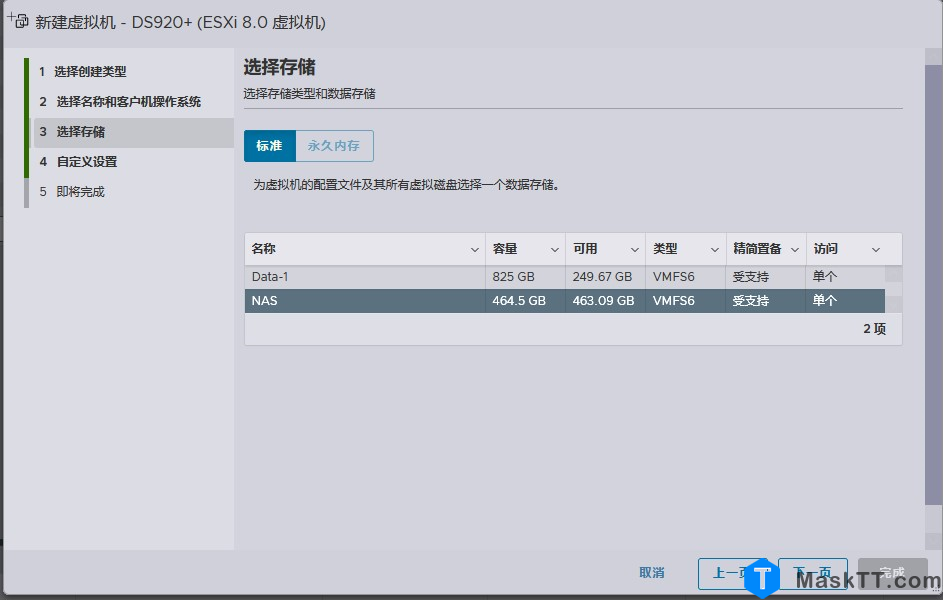Sort by the 可用 column header
This screenshot has height=600, width=943.
585,249
